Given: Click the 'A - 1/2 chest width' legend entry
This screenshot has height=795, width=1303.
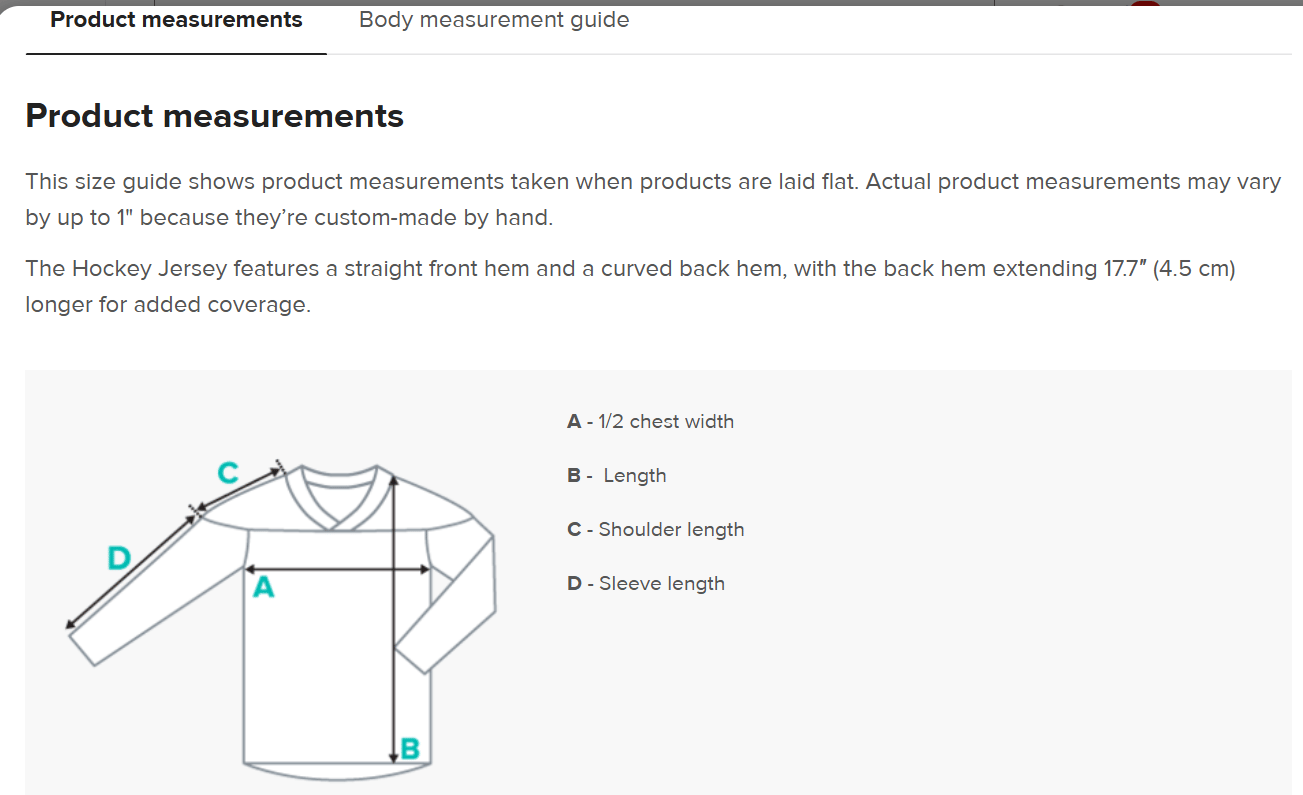Looking at the screenshot, I should pos(651,421).
